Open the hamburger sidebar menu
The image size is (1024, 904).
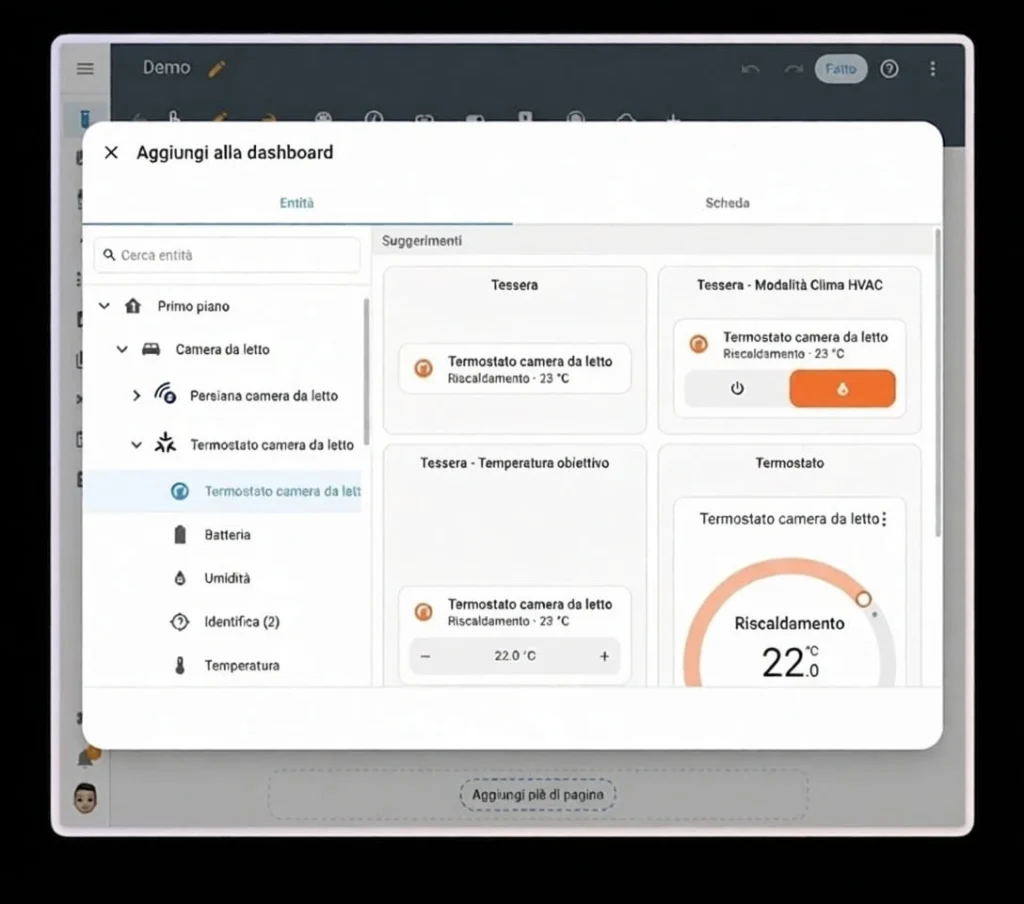[85, 69]
